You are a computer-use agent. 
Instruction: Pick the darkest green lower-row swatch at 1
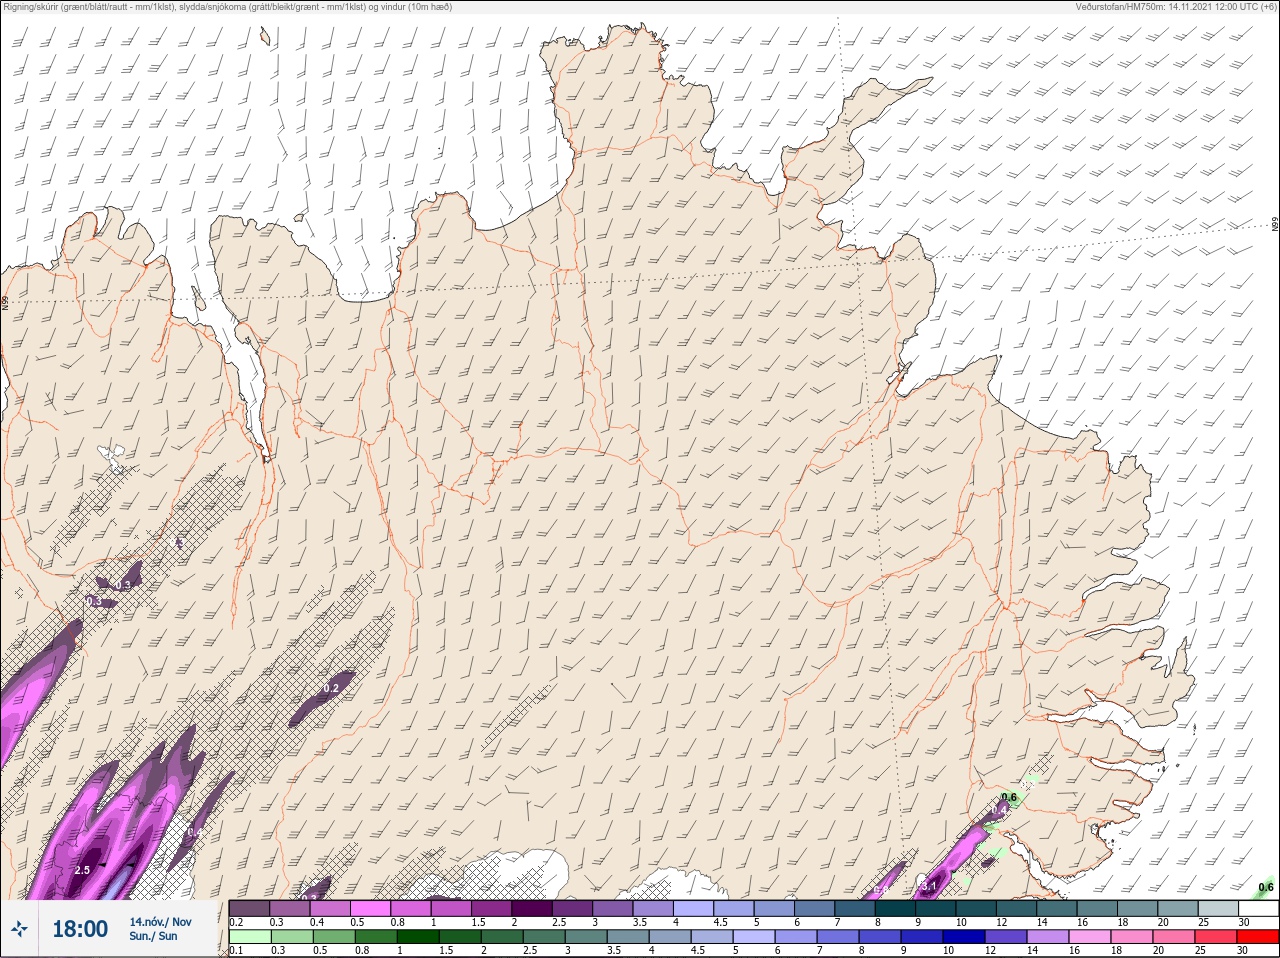point(418,936)
